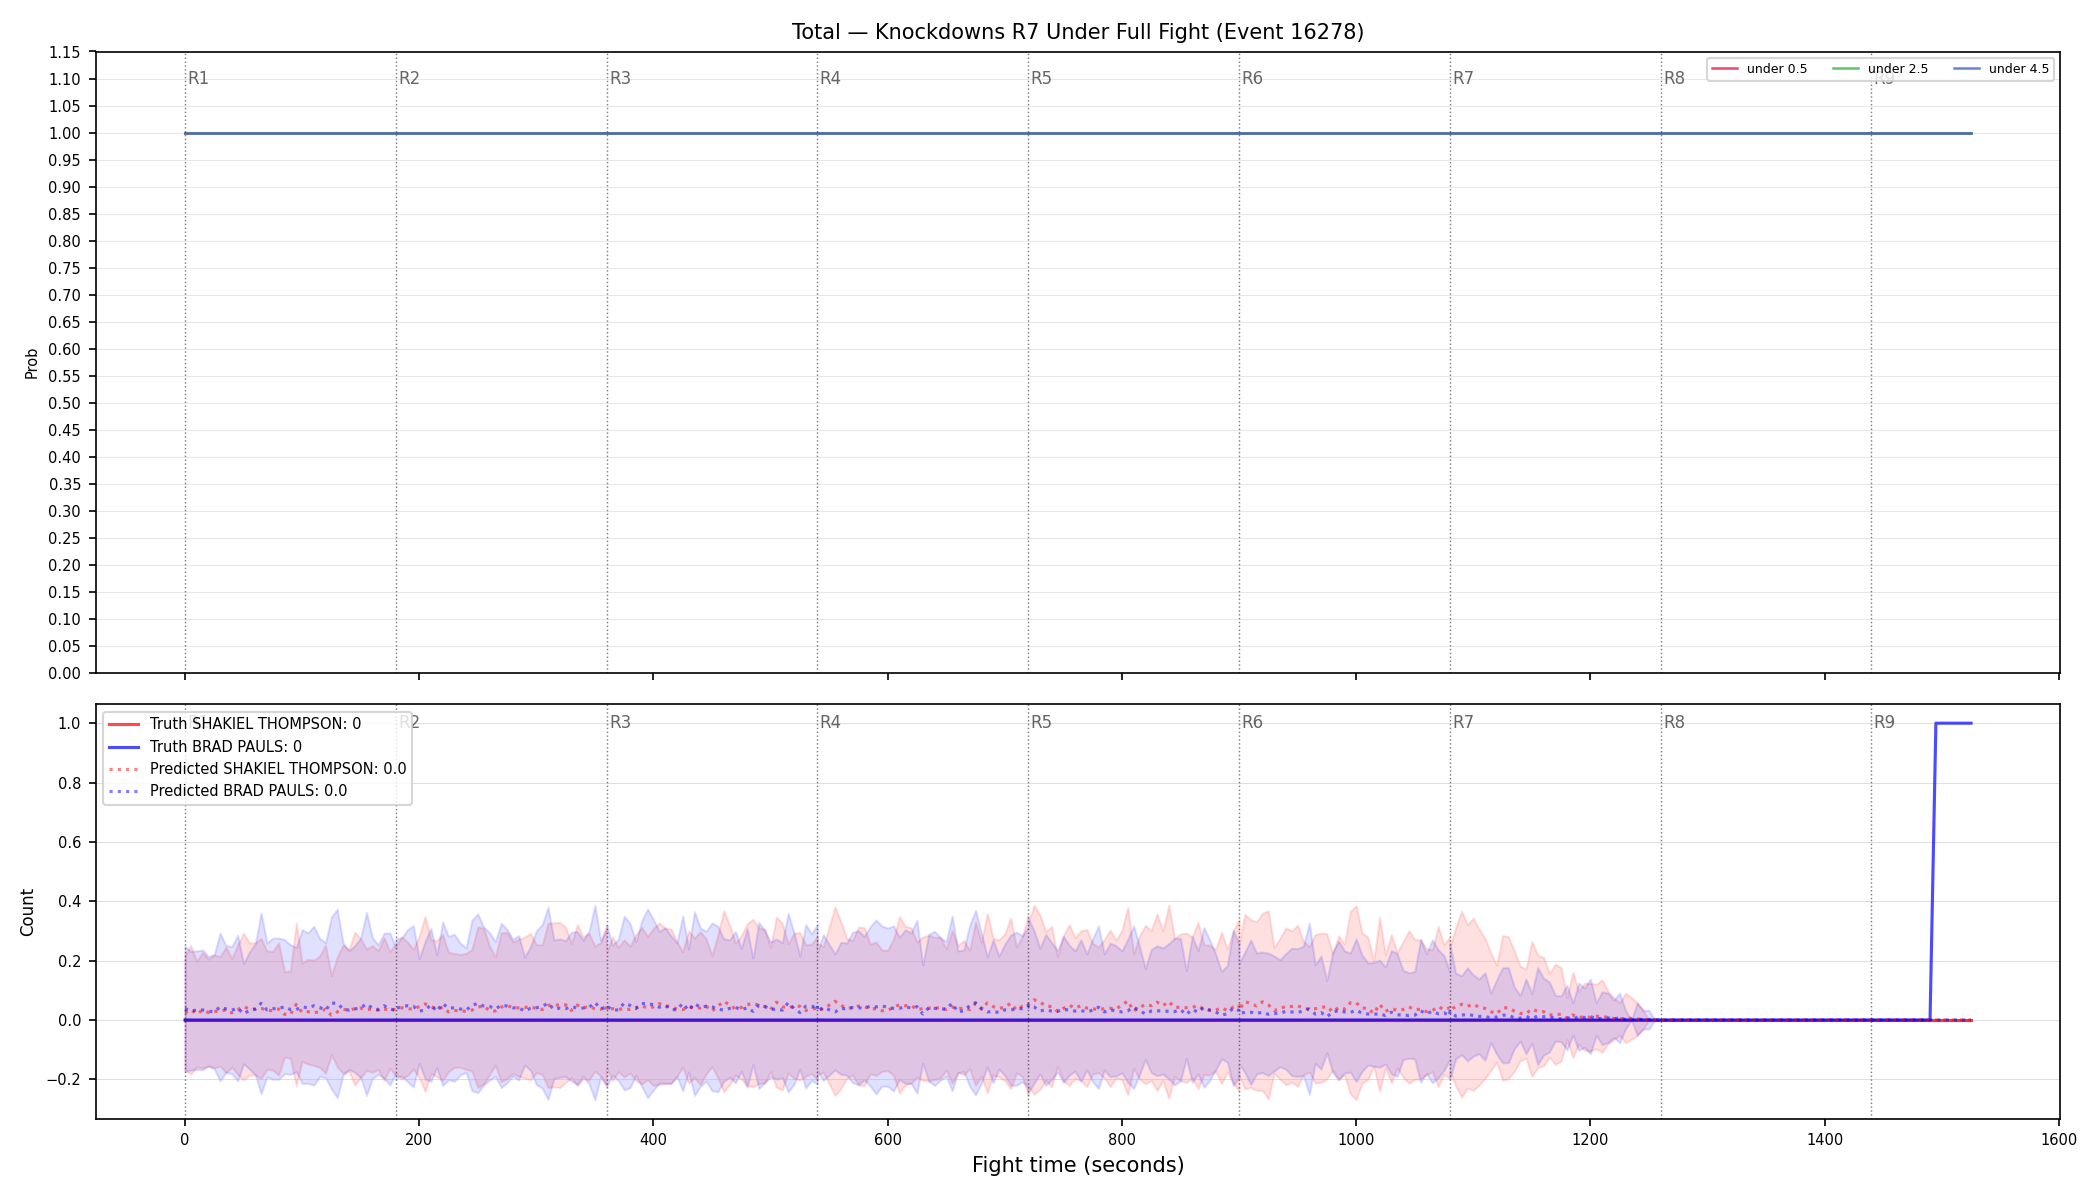Screen dimensions: 2100x1200
Task: Click the R3 round marker in the Prob chart
Action: pyautogui.click(x=620, y=78)
